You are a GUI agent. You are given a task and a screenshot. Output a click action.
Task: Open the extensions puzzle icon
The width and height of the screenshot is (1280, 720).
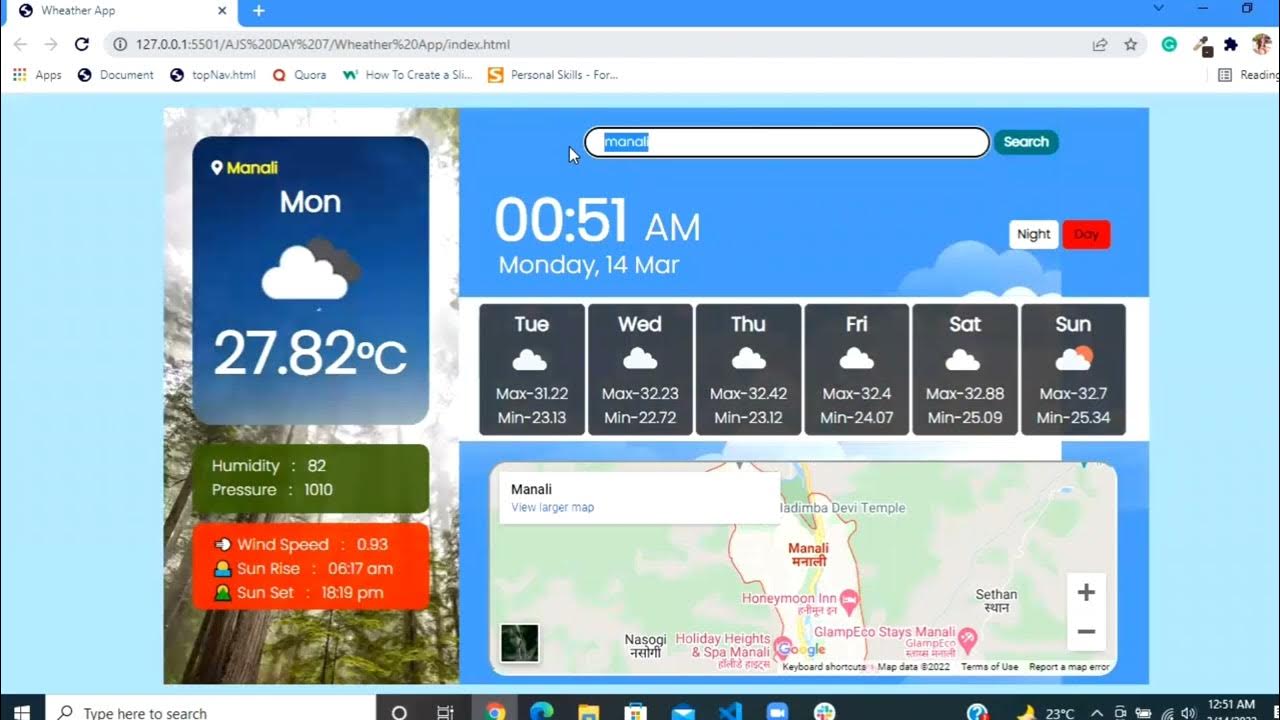tap(1231, 44)
